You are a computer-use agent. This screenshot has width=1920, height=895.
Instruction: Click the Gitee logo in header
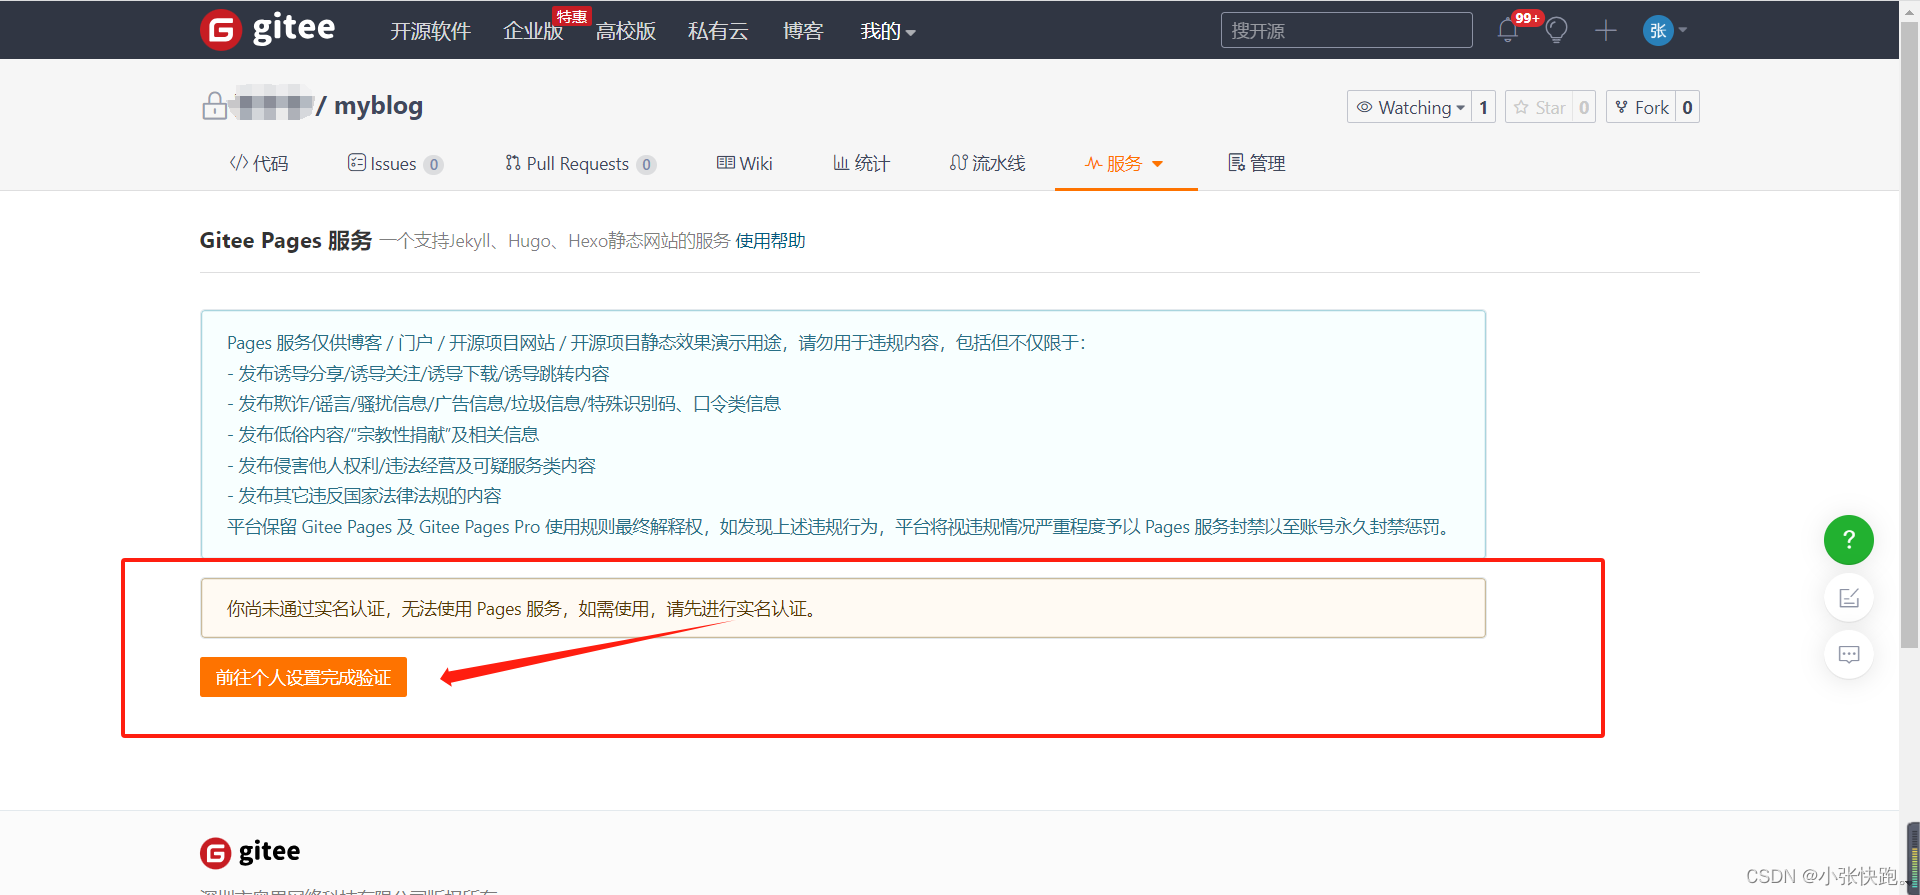point(268,29)
